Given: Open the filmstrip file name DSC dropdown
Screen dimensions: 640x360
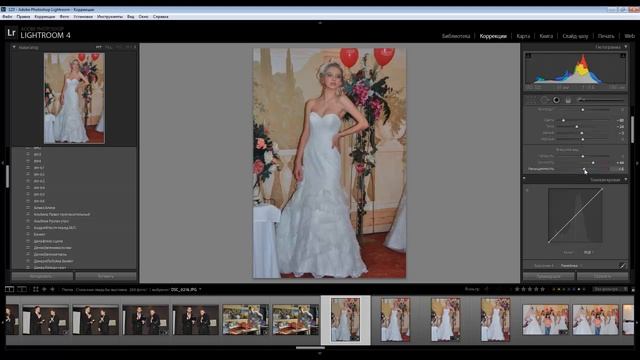Looking at the screenshot, I should coord(186,289).
